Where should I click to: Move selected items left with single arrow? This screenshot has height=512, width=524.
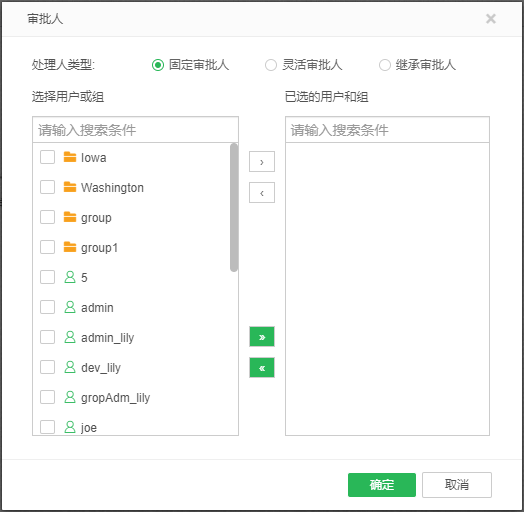[262, 193]
